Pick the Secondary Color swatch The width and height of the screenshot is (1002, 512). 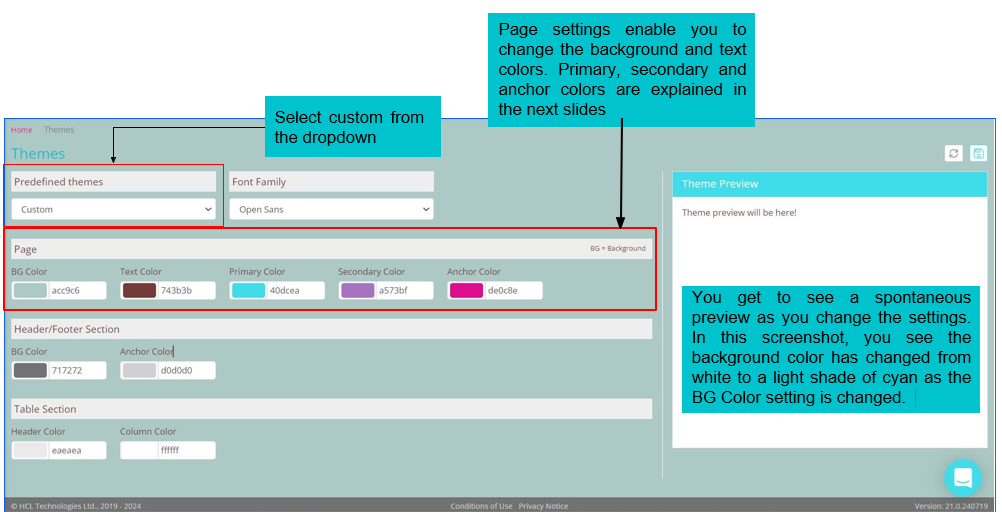click(357, 291)
